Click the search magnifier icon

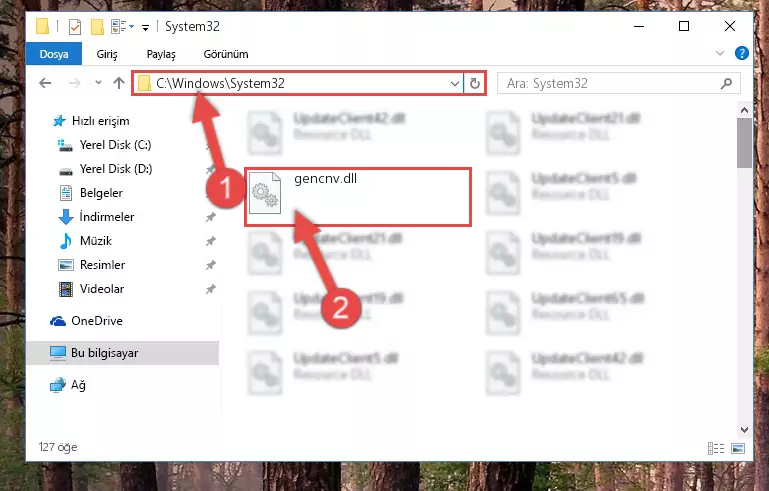pos(726,83)
